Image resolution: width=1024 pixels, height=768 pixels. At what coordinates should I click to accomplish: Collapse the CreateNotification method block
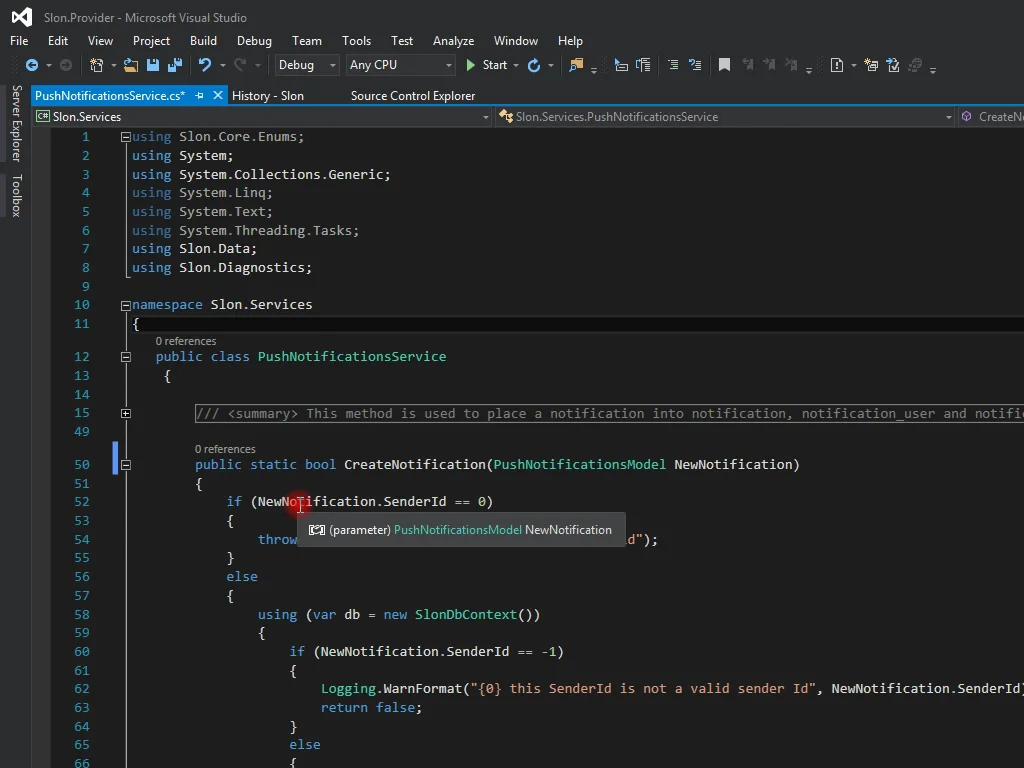[125, 465]
